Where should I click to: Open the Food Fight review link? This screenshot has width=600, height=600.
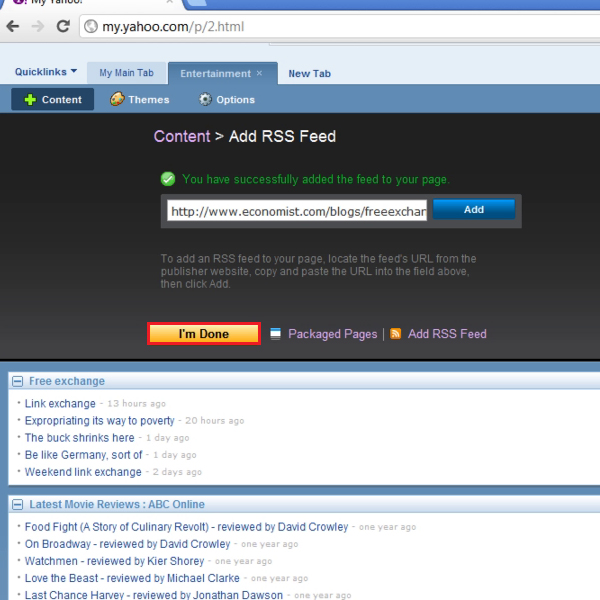tap(186, 527)
